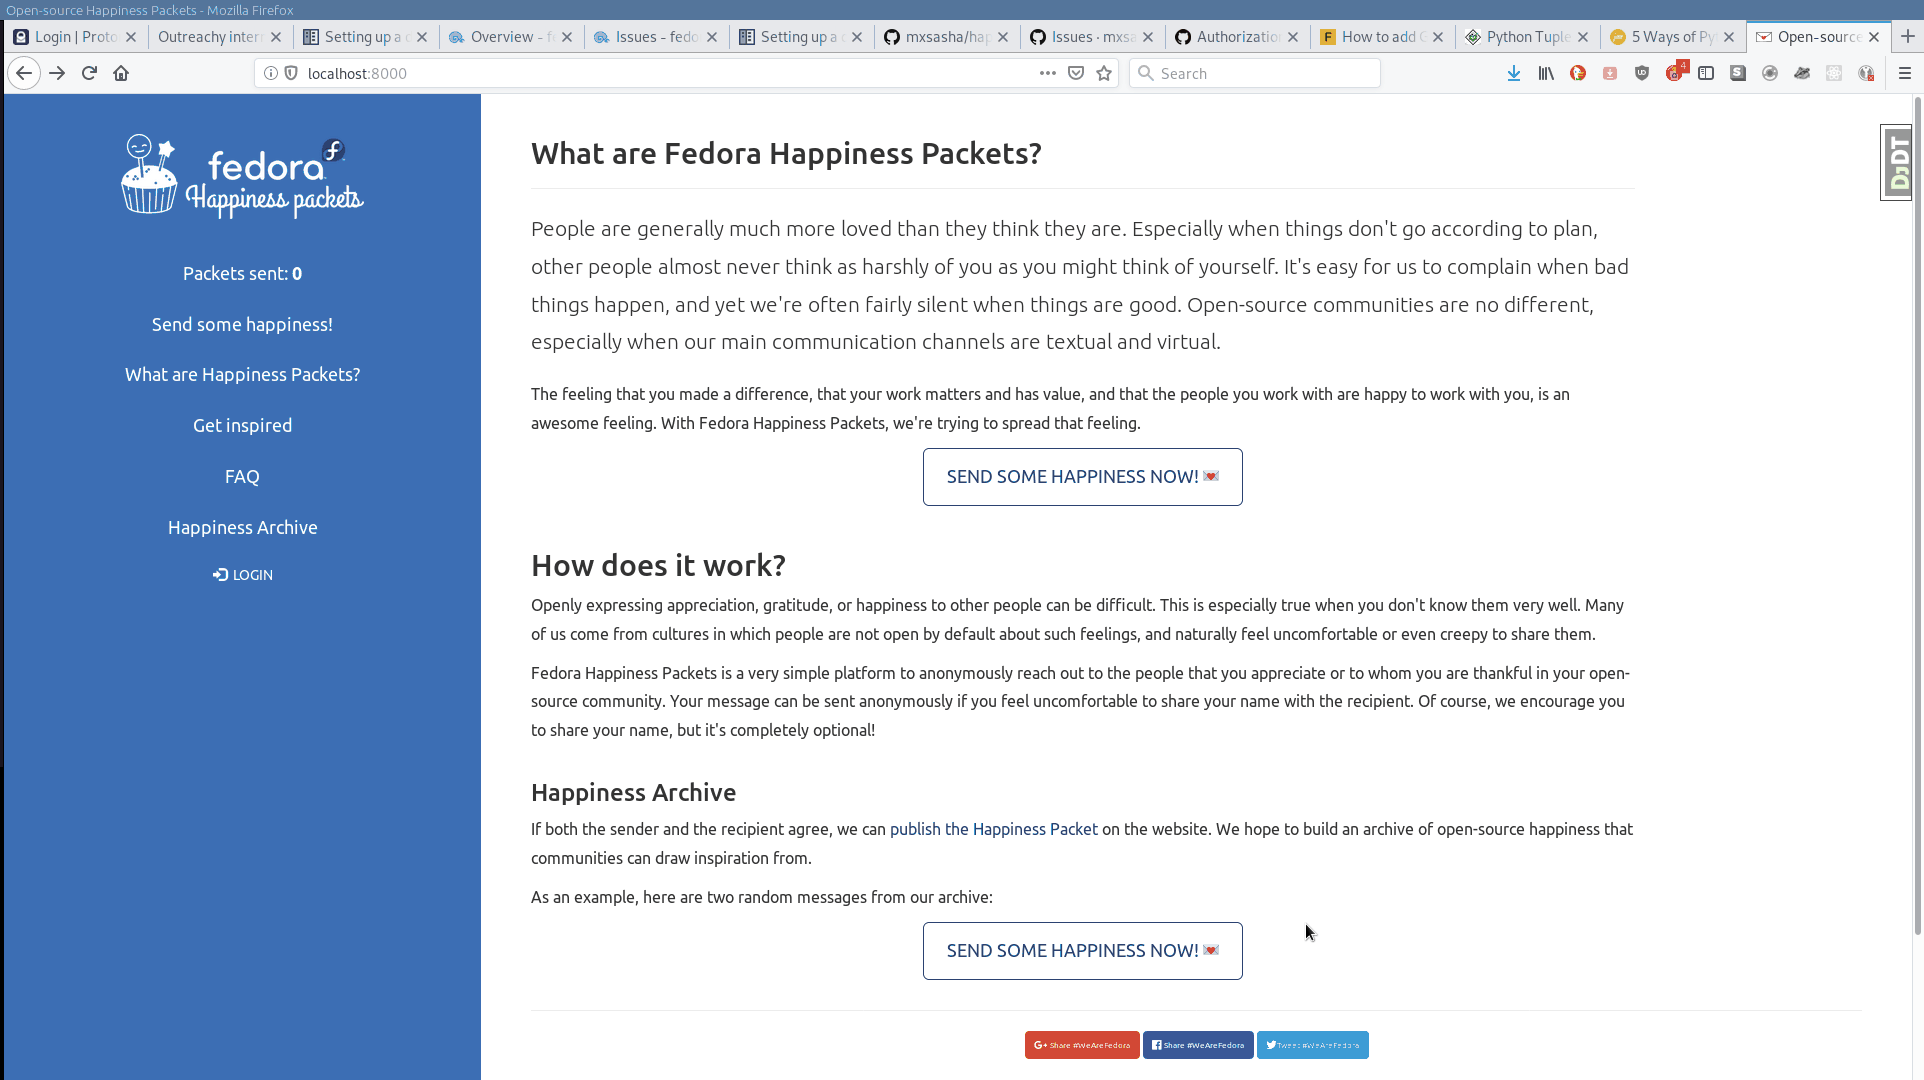Click the Happiness Archive section heading
Screen dimensions: 1924x1080
633,792
